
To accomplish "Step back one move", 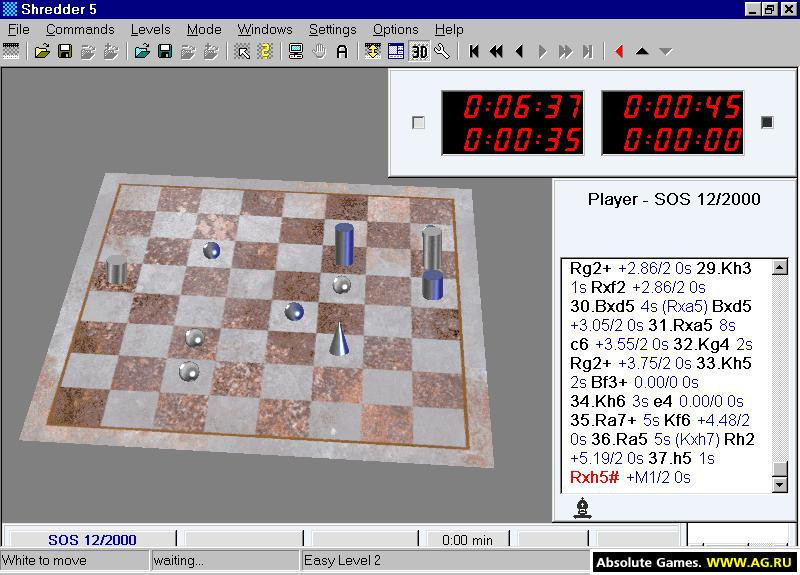I will 519,52.
